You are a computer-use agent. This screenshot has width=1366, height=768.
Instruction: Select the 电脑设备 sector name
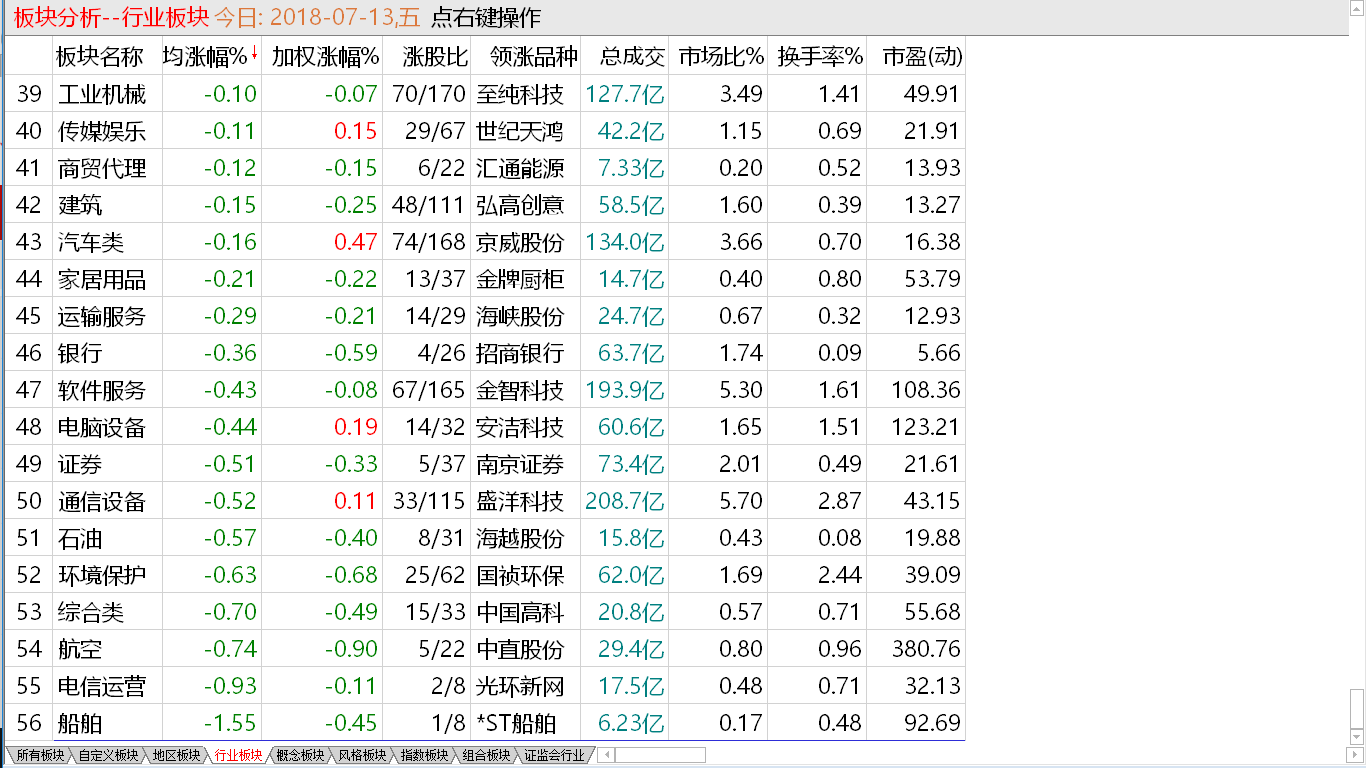102,427
